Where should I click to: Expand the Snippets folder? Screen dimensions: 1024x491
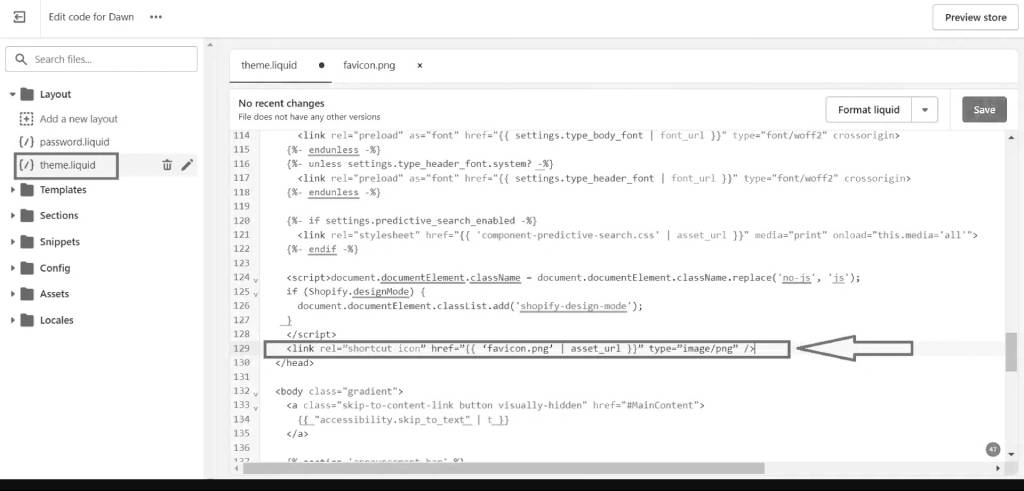coord(12,242)
